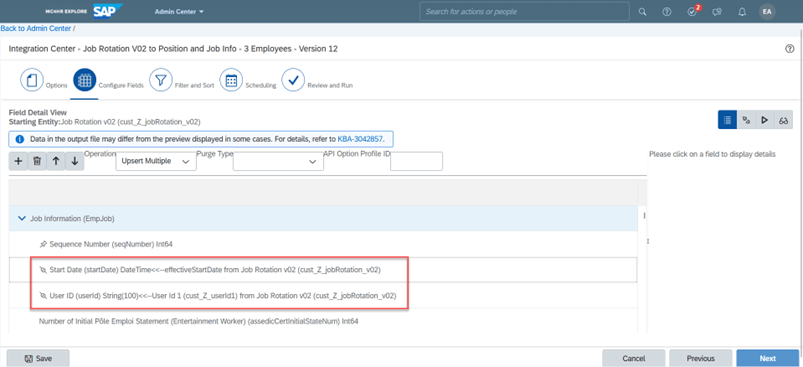Select the Start Date (startDate) field row
803x367 pixels.
(x=323, y=270)
